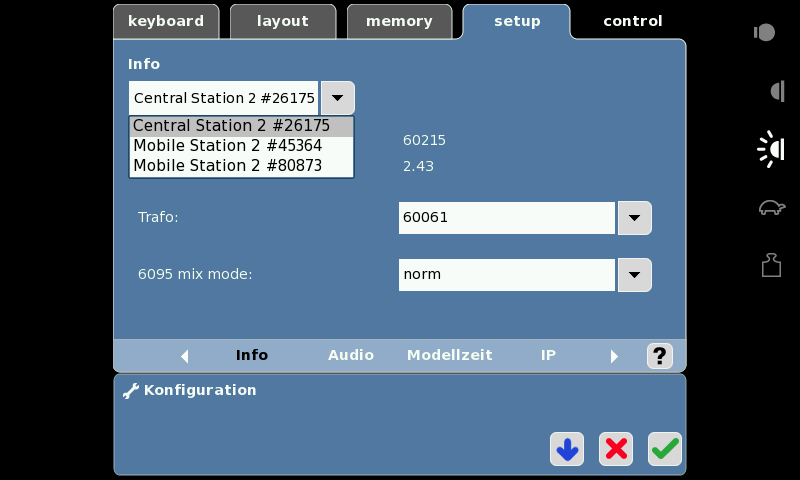The width and height of the screenshot is (800, 480).
Task: Open the Audio setup section
Action: (x=351, y=355)
